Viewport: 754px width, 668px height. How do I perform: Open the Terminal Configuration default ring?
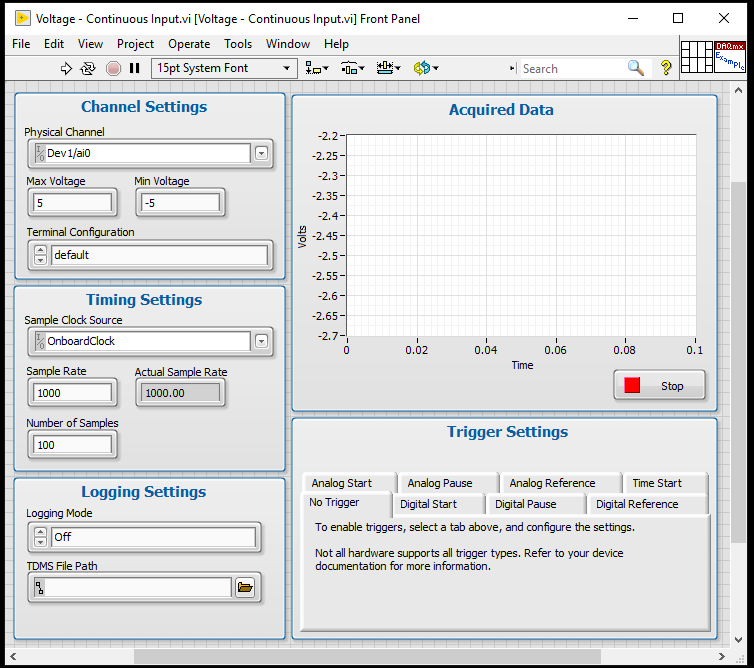(x=159, y=255)
